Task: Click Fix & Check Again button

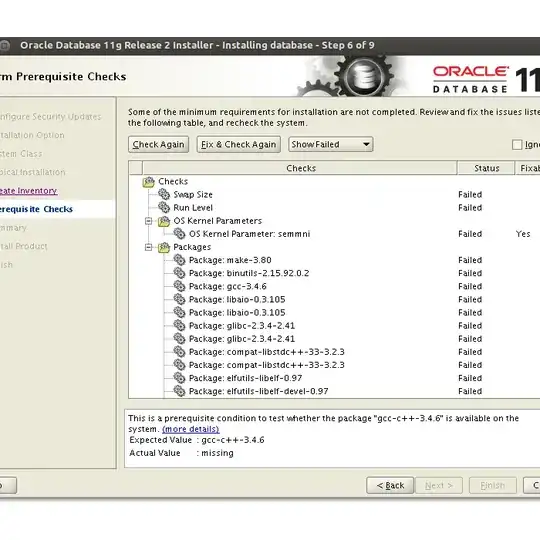Action: point(239,144)
